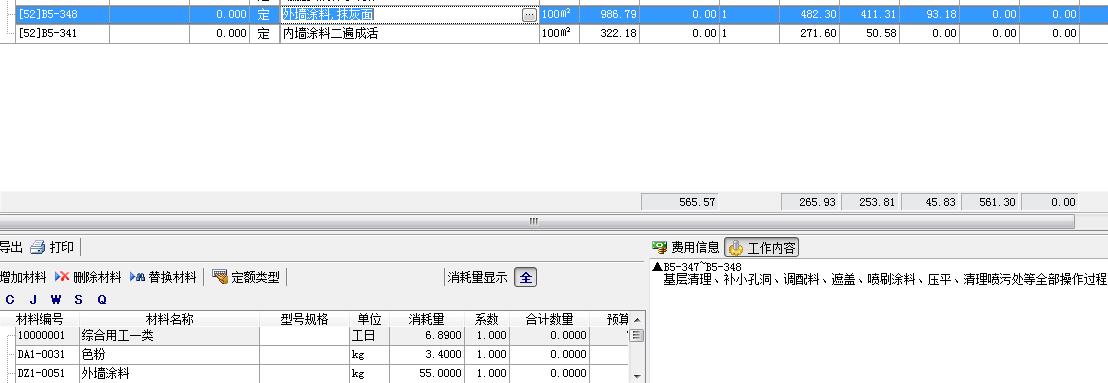Click 材料编号 column header
The width and height of the screenshot is (1108, 383).
(40, 319)
